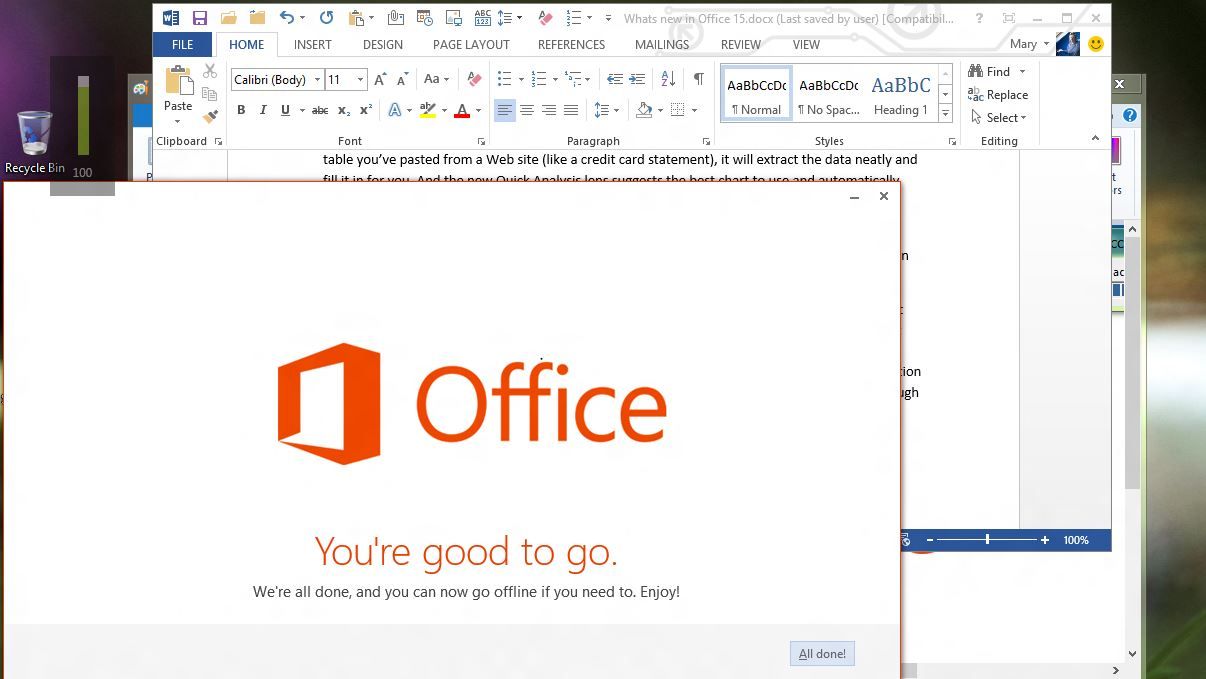Open the Font size dropdown
The image size is (1206, 679).
359,79
